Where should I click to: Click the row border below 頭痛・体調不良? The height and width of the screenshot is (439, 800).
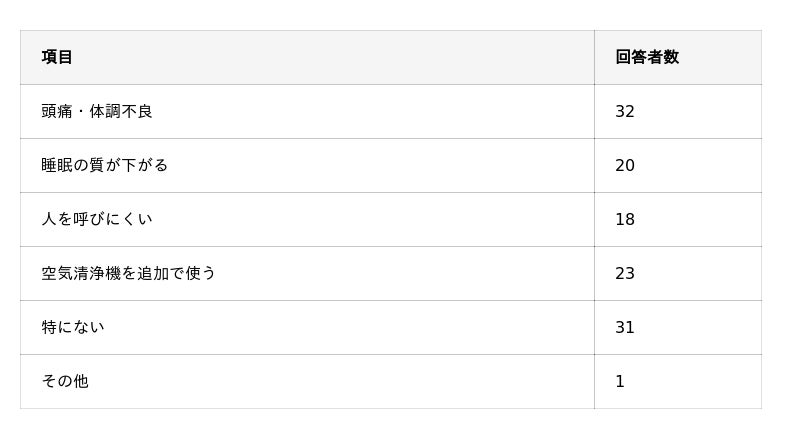tap(300, 138)
